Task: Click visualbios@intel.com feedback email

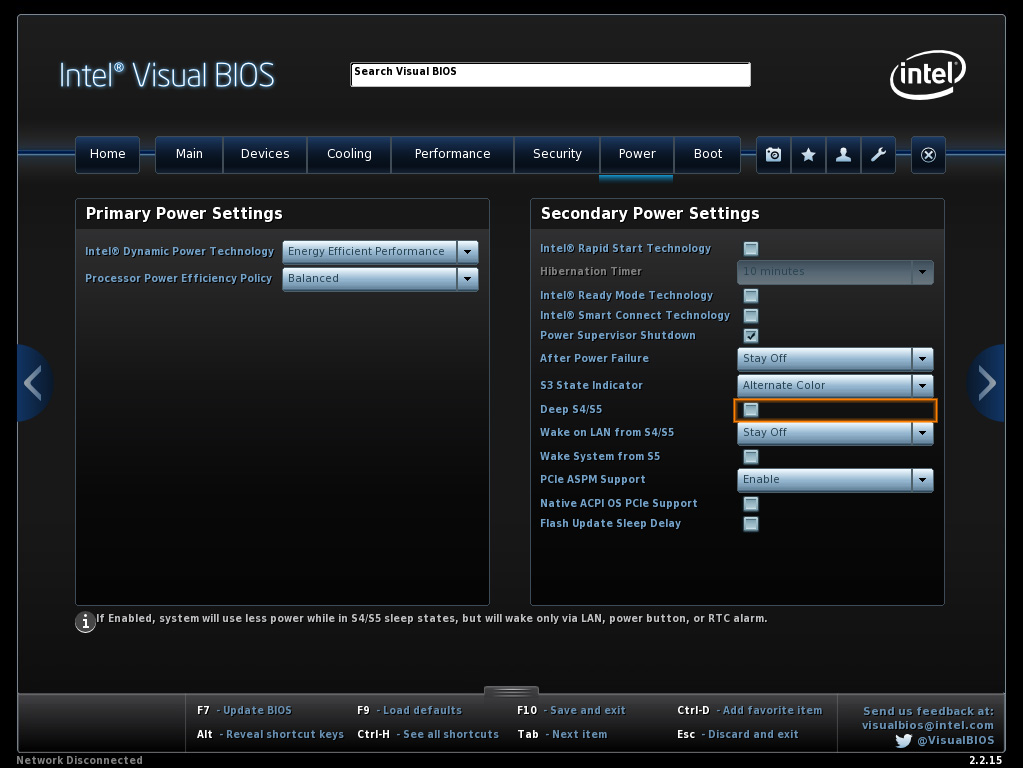Action: (x=928, y=726)
